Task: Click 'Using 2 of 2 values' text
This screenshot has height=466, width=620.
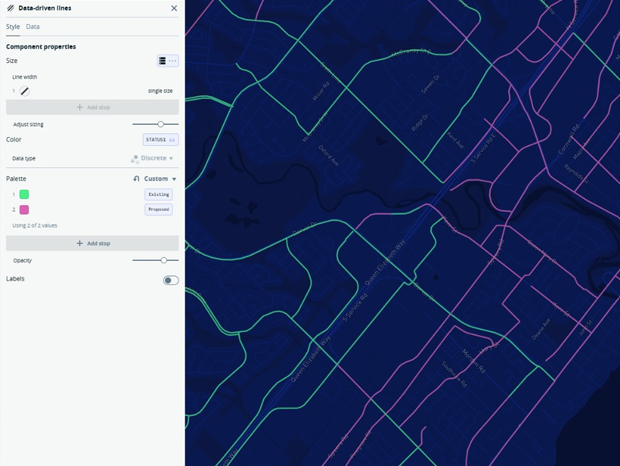Action: 35,225
